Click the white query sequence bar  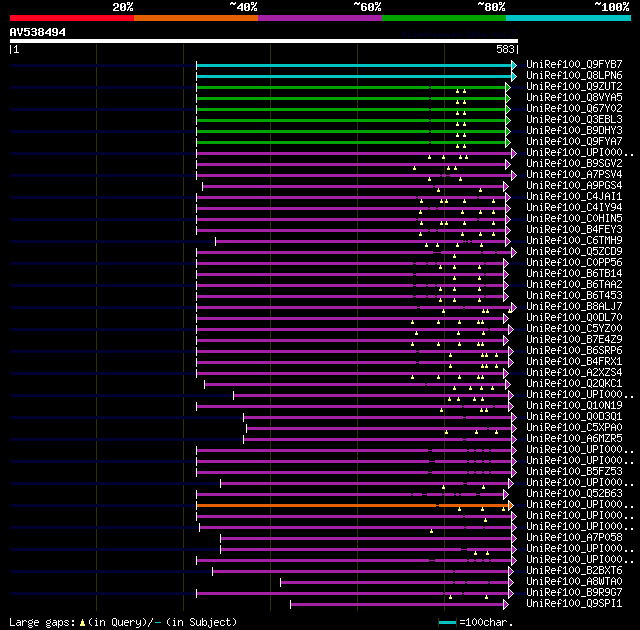pyautogui.click(x=264, y=41)
